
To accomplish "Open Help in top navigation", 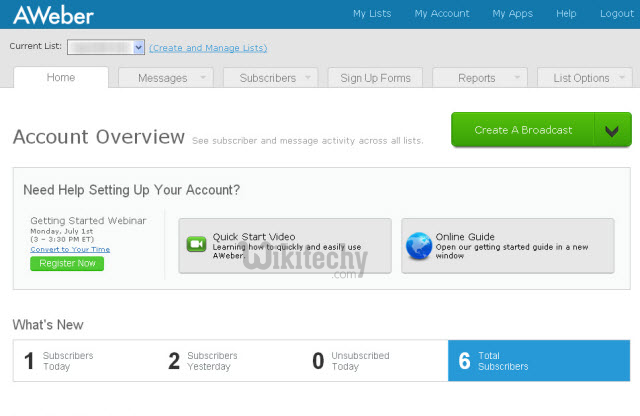I will (x=566, y=14).
